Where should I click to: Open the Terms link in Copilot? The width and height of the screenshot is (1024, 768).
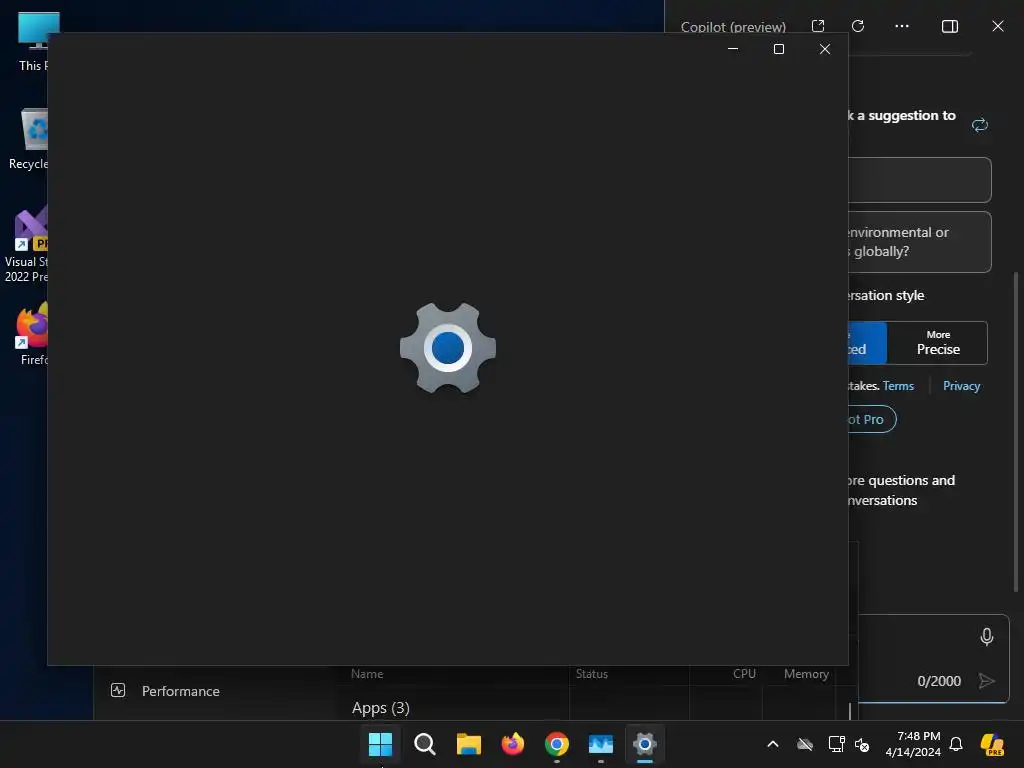tap(898, 386)
